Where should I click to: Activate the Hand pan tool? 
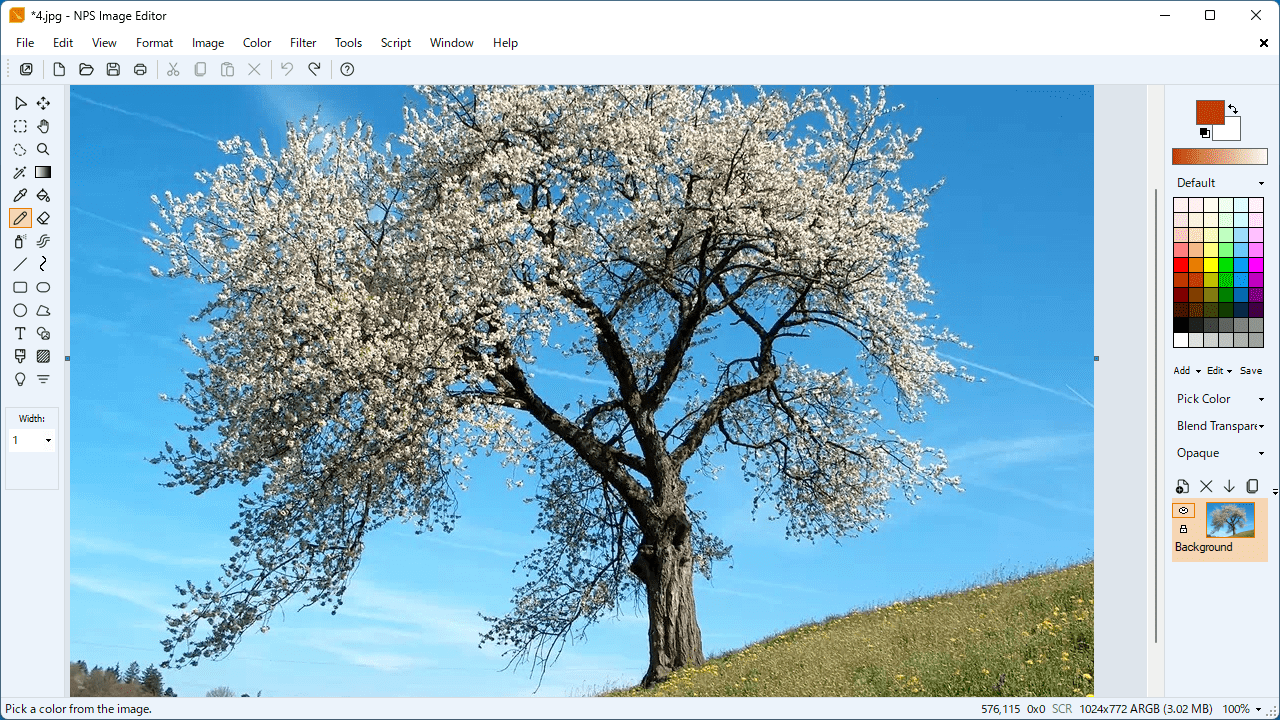[x=43, y=126]
